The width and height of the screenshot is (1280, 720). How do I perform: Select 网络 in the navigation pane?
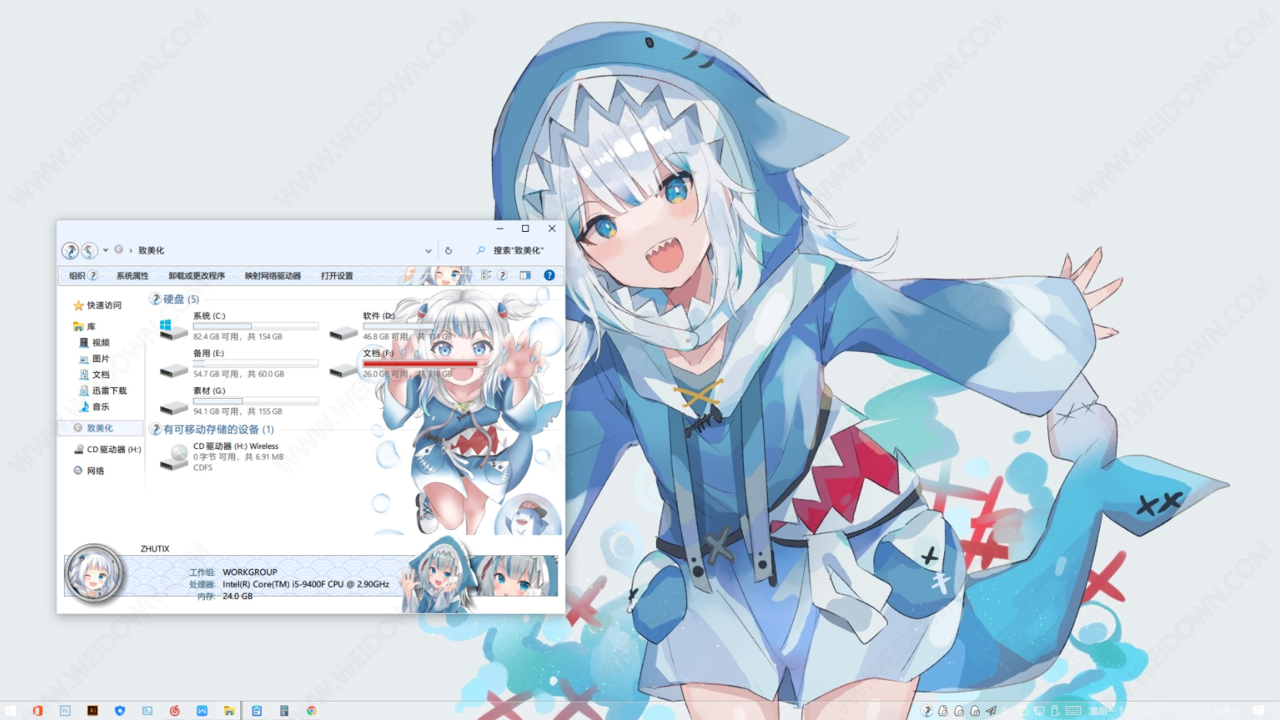[x=88, y=471]
